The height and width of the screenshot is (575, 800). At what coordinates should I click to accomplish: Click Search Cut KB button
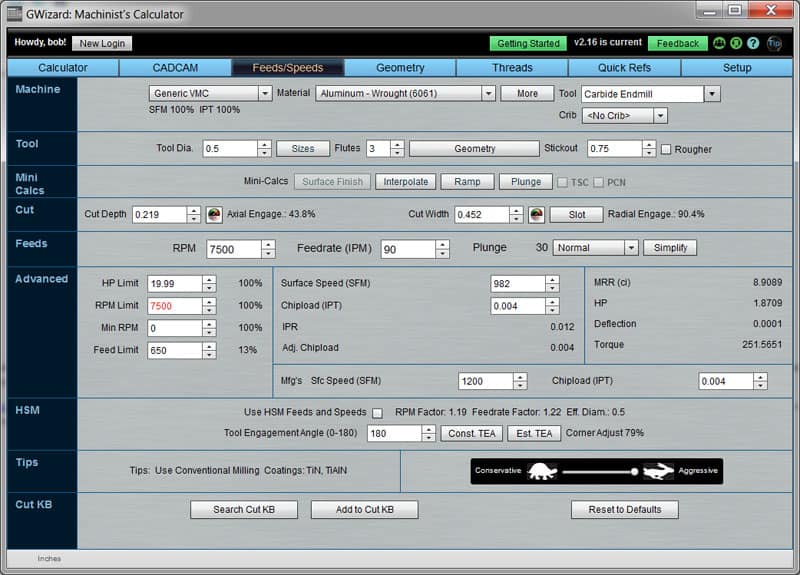(244, 510)
